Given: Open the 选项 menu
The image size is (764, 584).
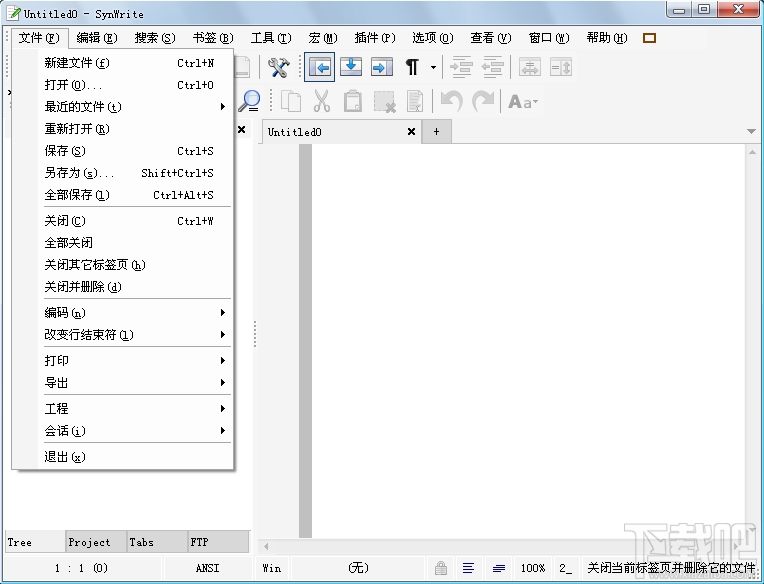Looking at the screenshot, I should [x=433, y=38].
